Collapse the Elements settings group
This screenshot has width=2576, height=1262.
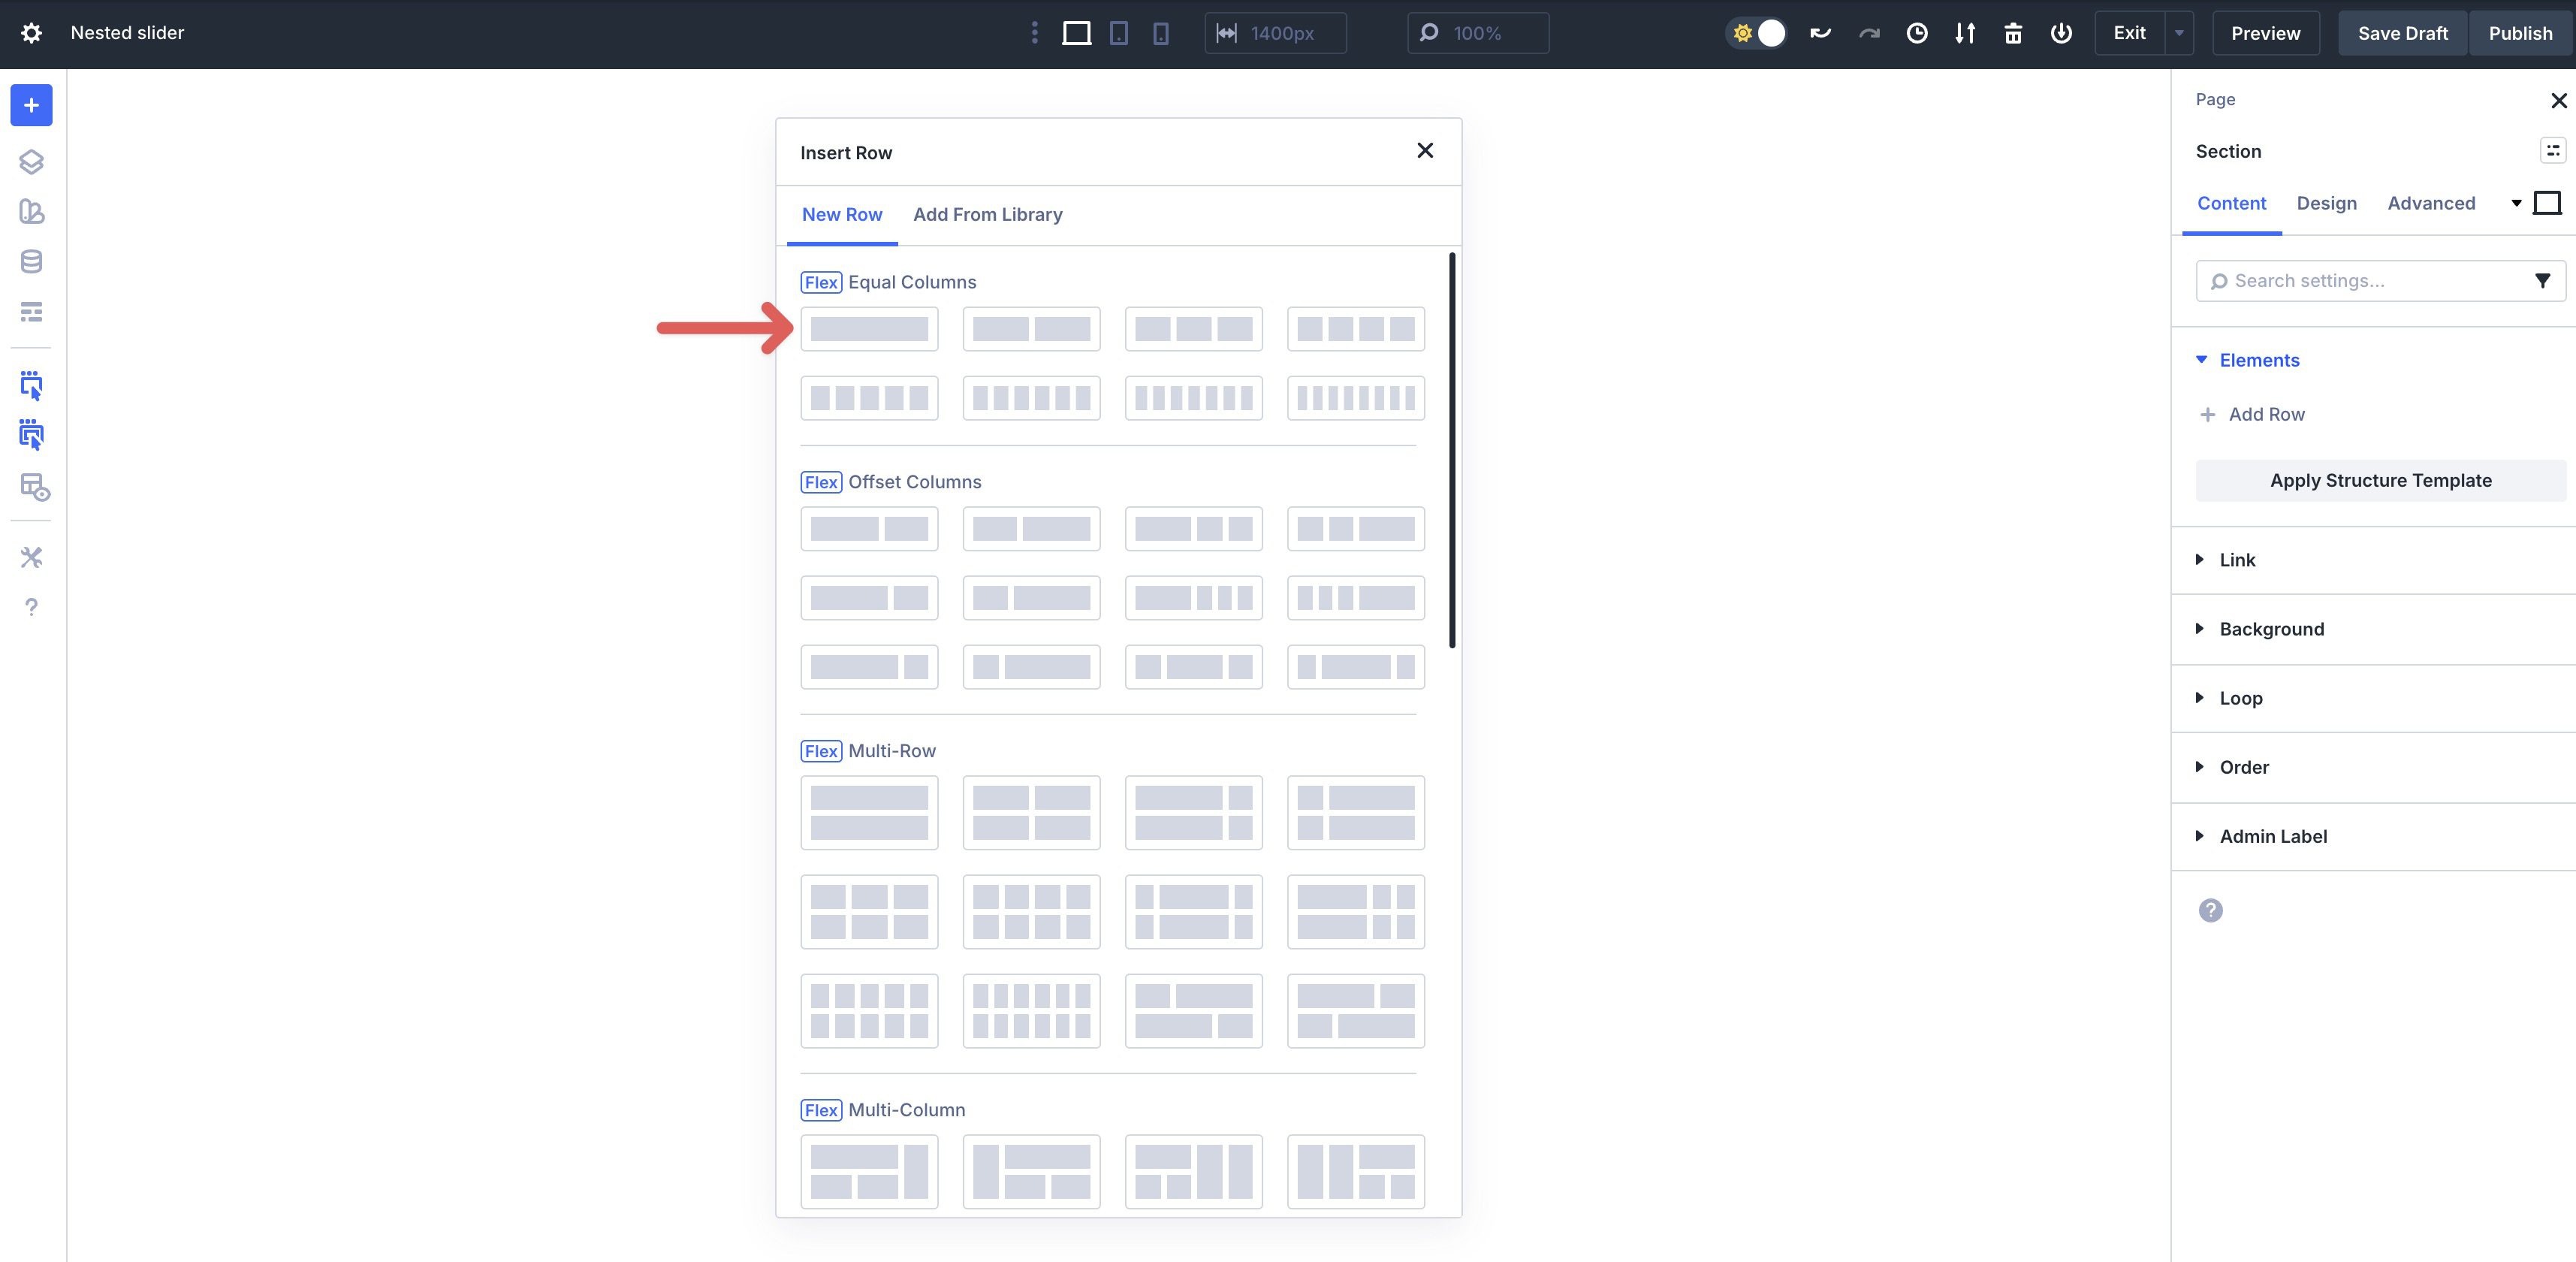point(2258,360)
